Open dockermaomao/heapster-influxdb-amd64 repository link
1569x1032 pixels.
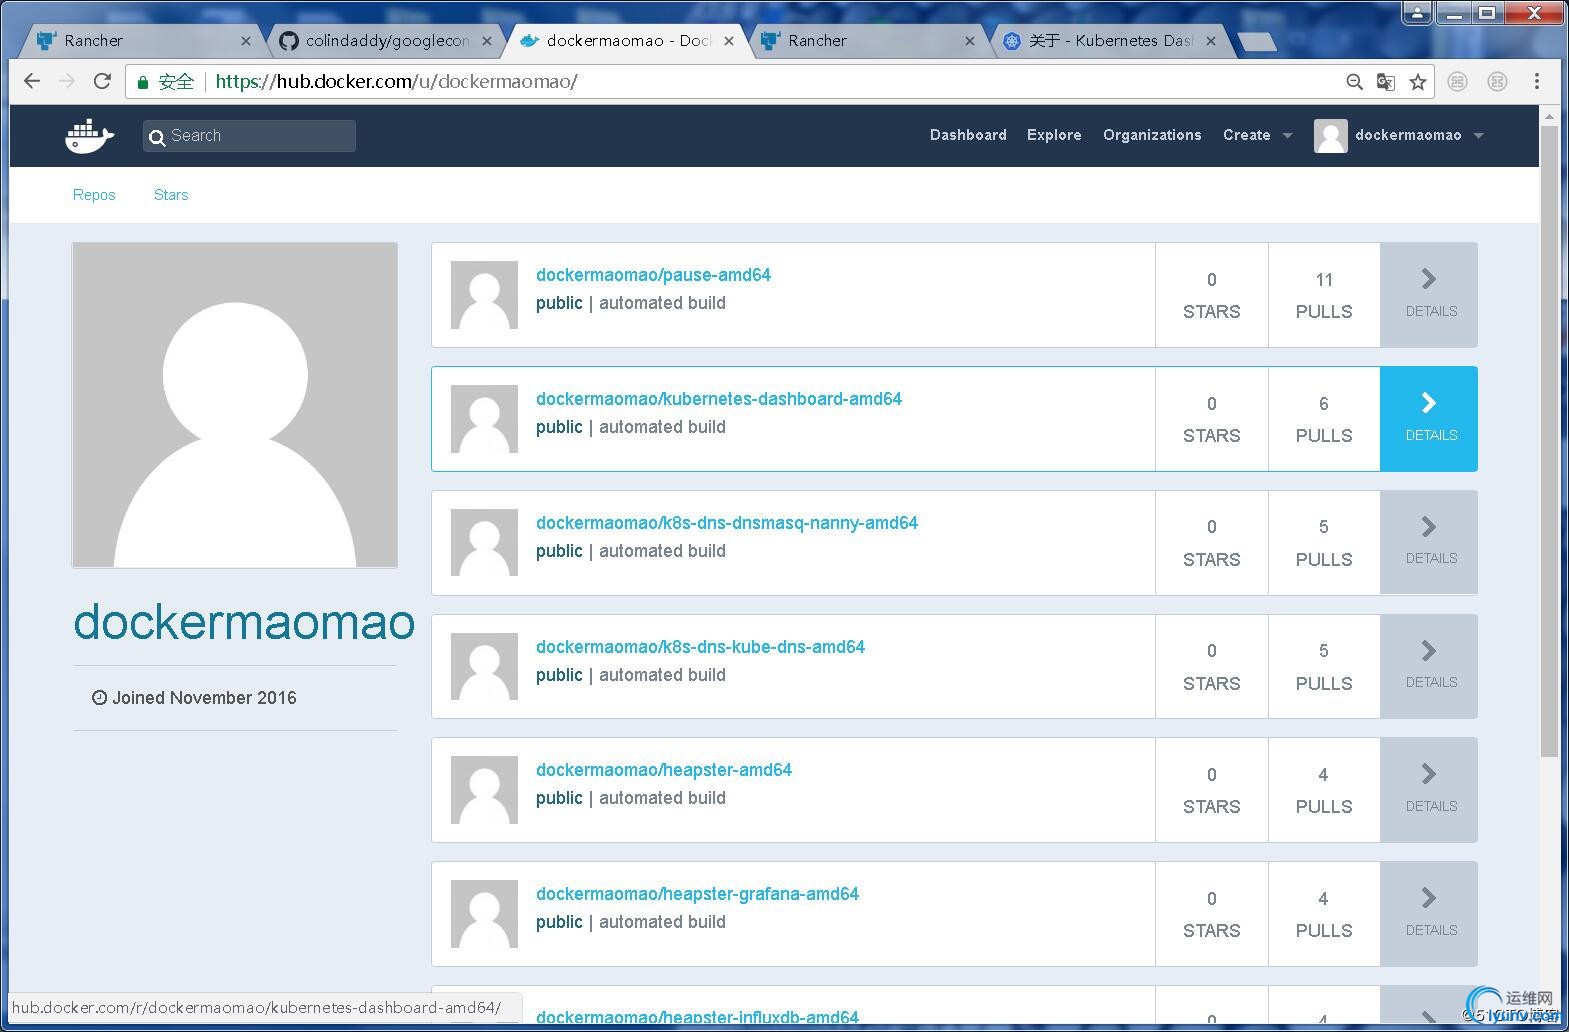[697, 1017]
